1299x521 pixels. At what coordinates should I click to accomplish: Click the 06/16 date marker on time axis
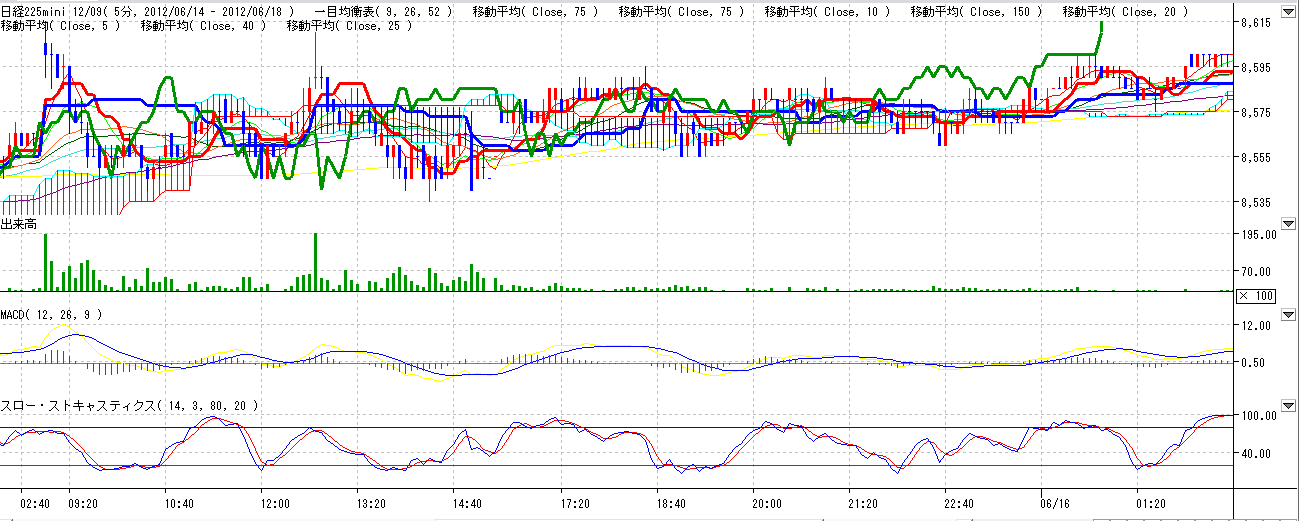point(1054,504)
